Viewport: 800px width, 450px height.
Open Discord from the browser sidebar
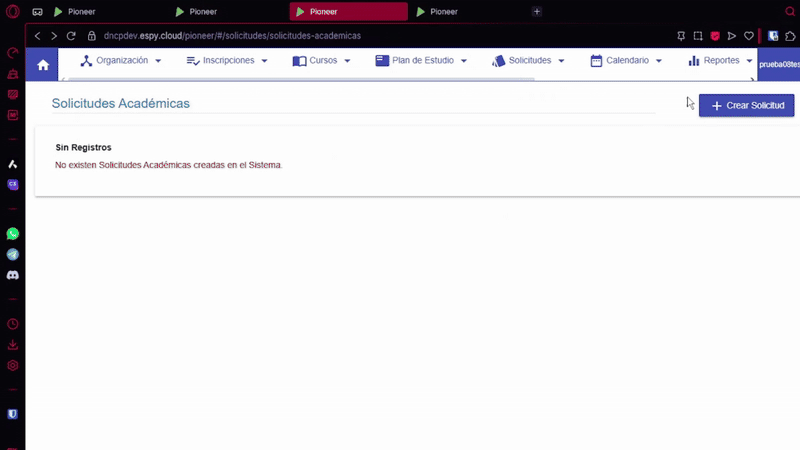pyautogui.click(x=13, y=275)
